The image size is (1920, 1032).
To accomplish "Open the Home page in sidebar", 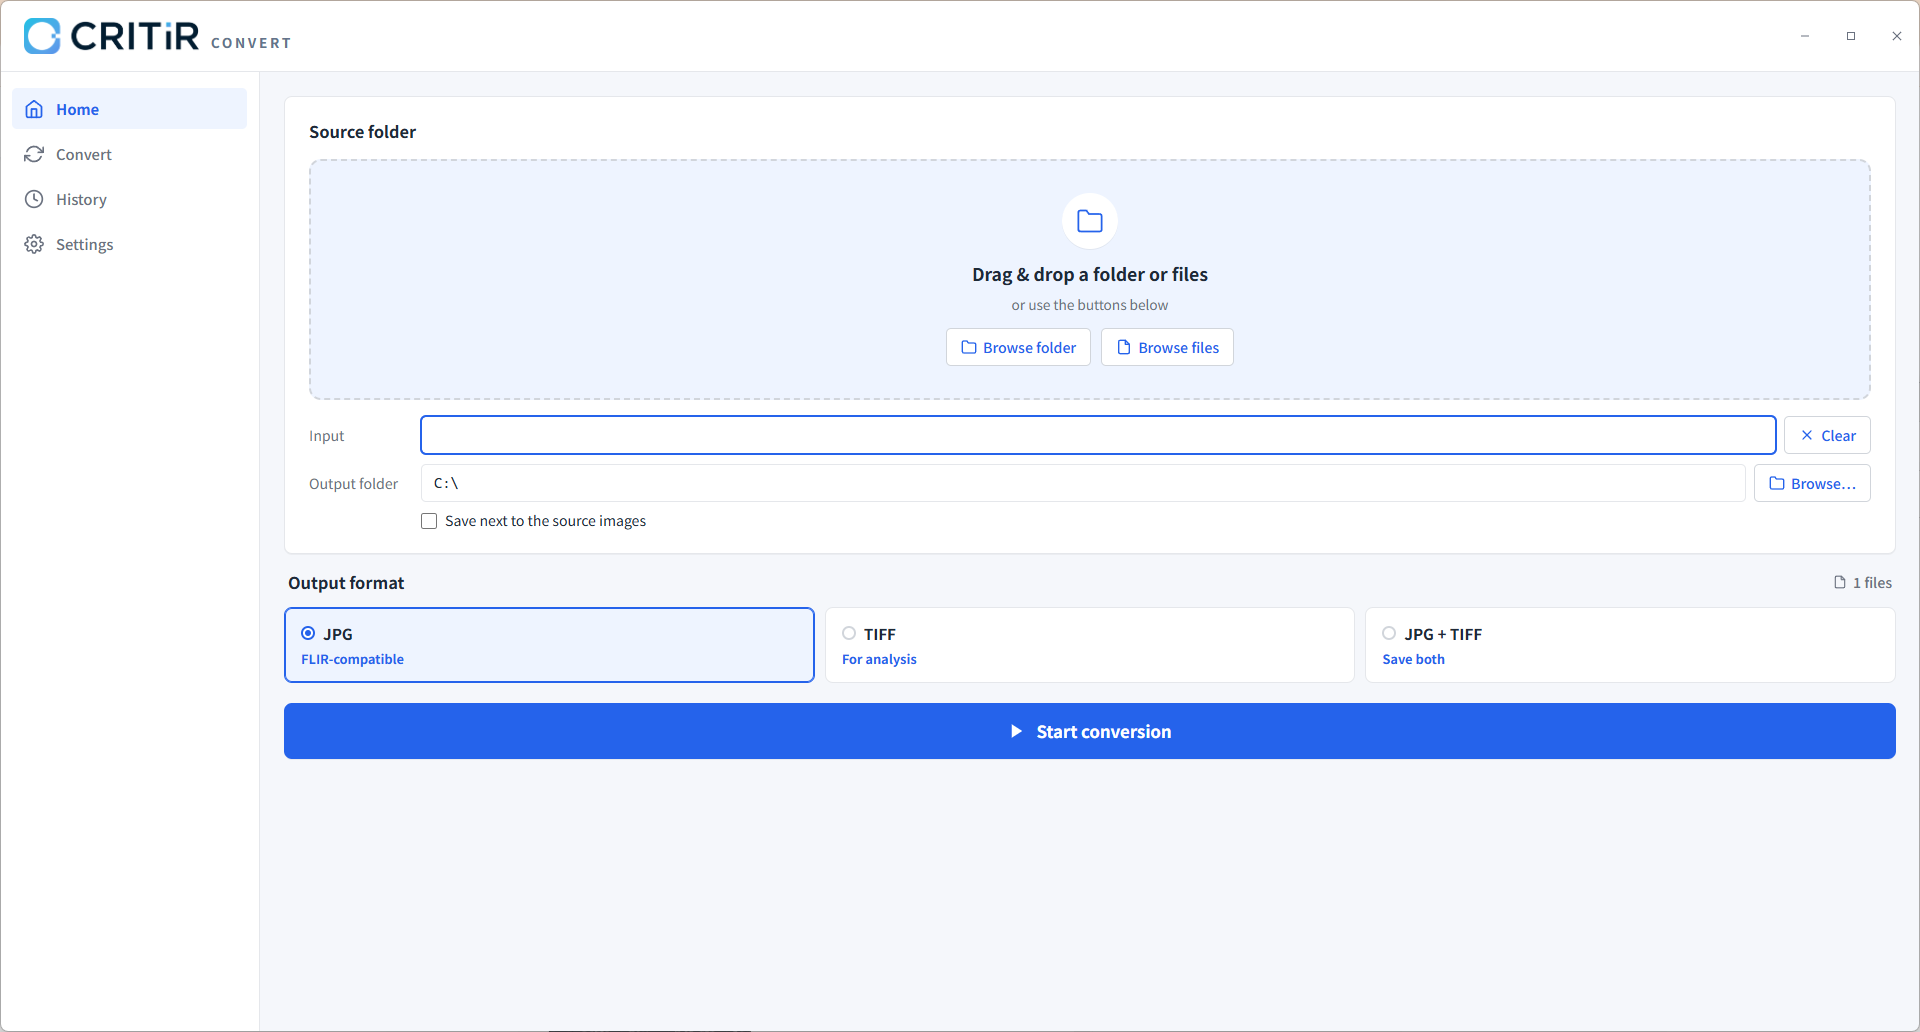I will tap(129, 109).
